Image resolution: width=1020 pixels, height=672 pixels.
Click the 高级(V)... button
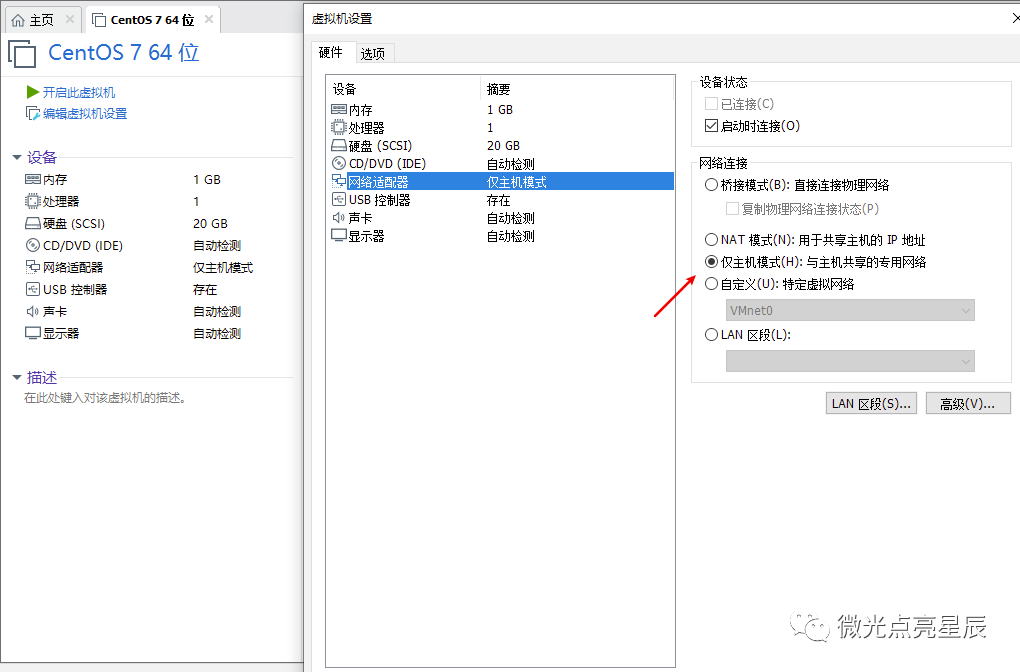pyautogui.click(x=967, y=402)
